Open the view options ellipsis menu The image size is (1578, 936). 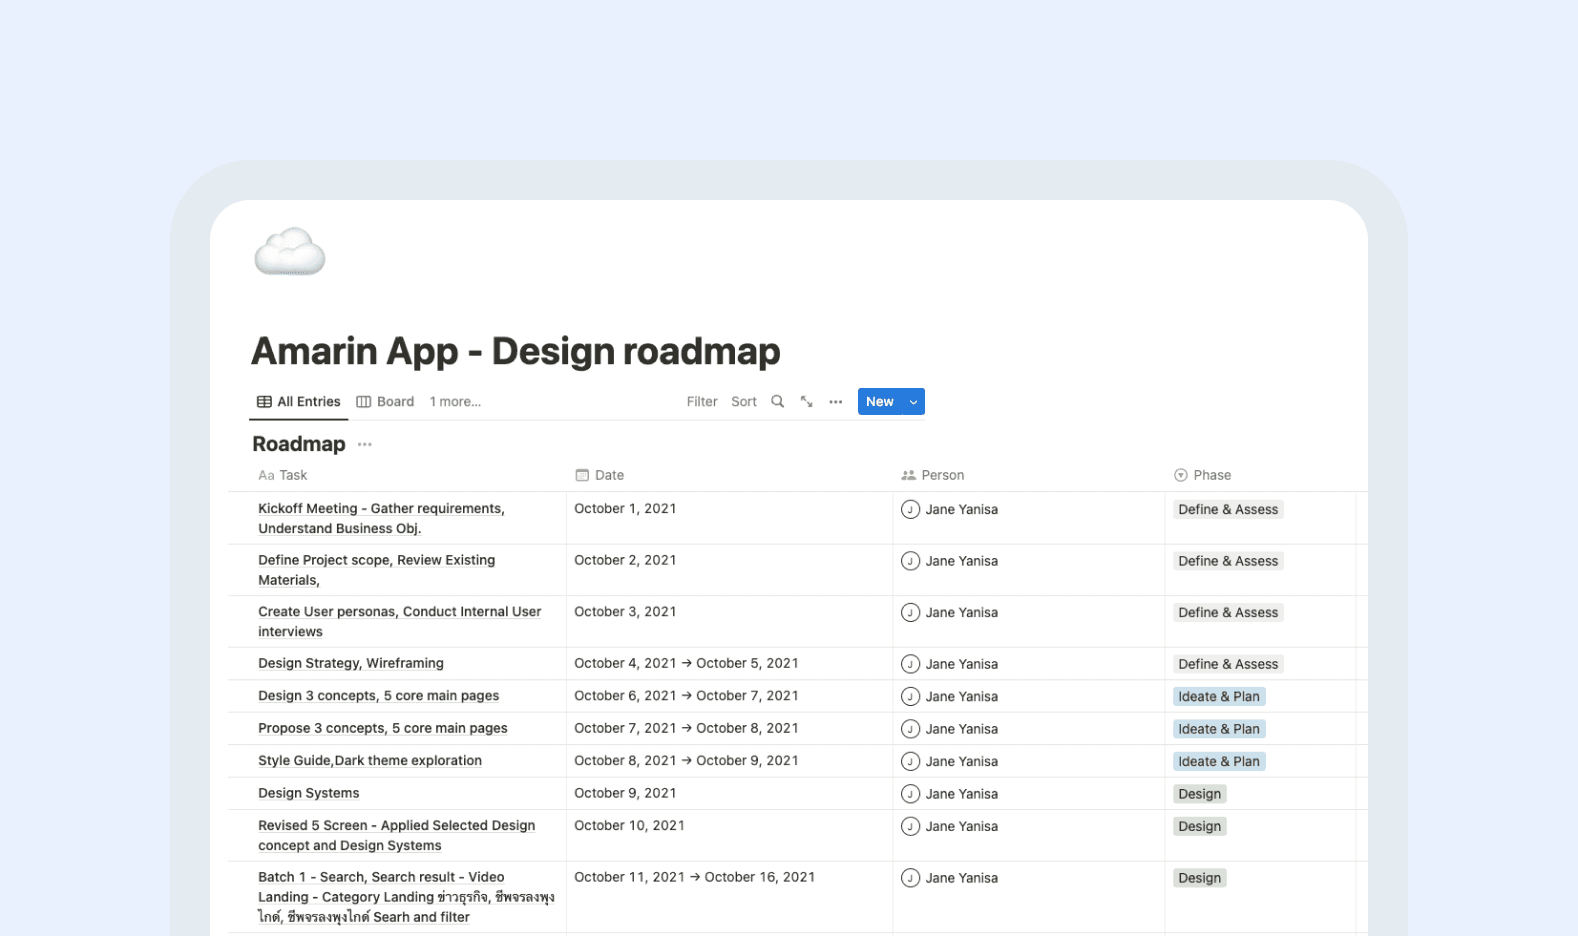pos(836,402)
